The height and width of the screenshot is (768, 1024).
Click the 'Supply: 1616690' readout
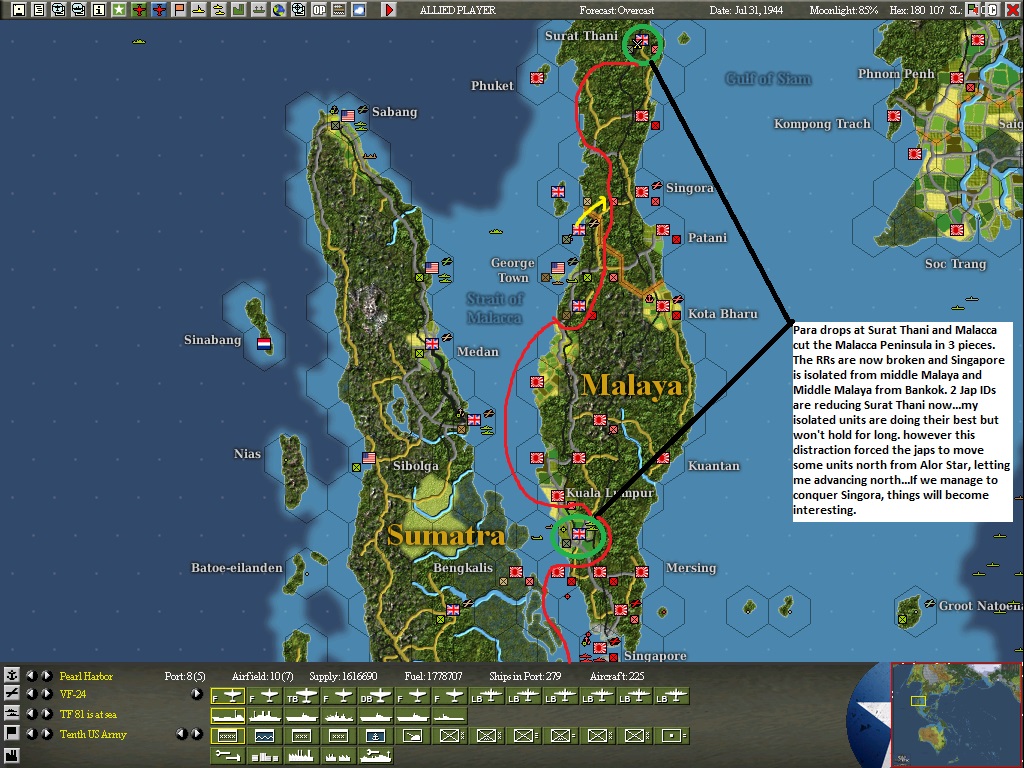(x=343, y=676)
